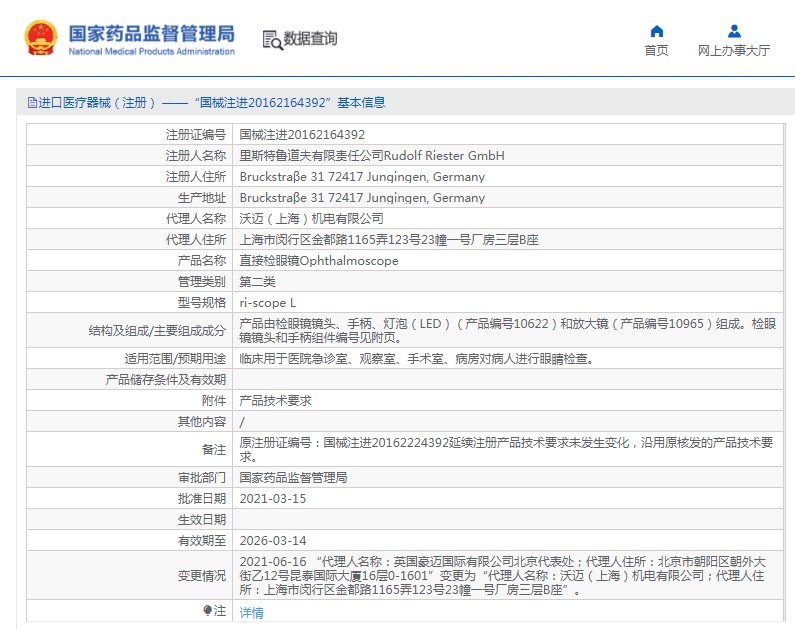Click the 批准日期 row label

202,499
